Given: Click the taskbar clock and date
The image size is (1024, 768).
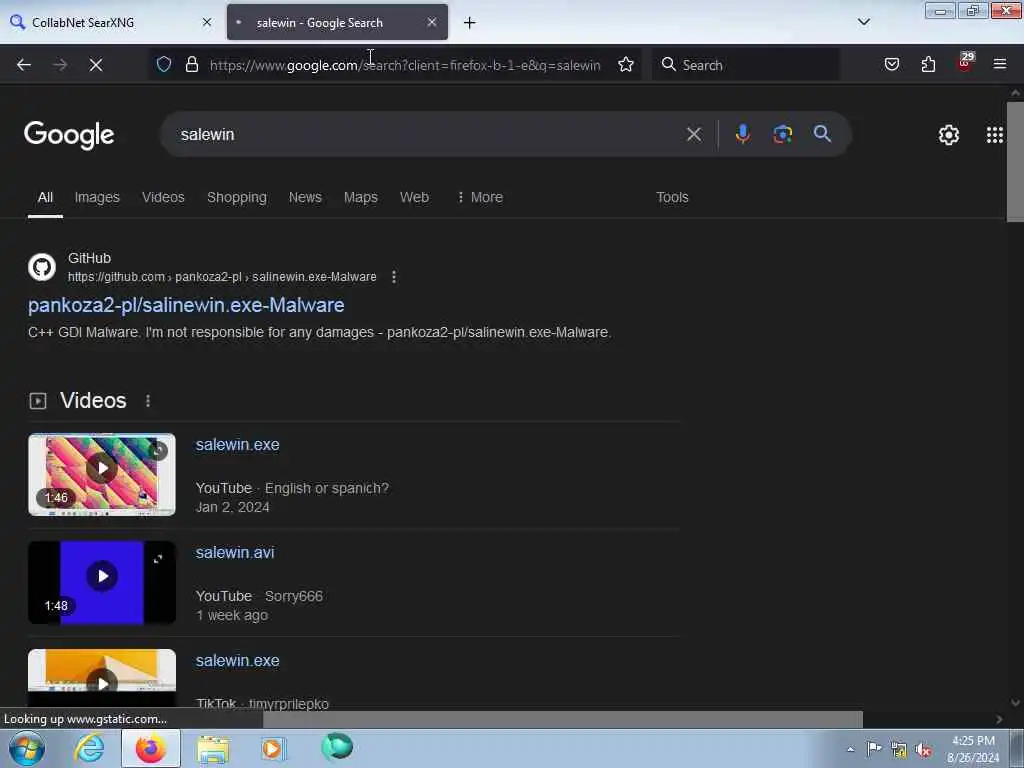Looking at the screenshot, I should pos(974,749).
